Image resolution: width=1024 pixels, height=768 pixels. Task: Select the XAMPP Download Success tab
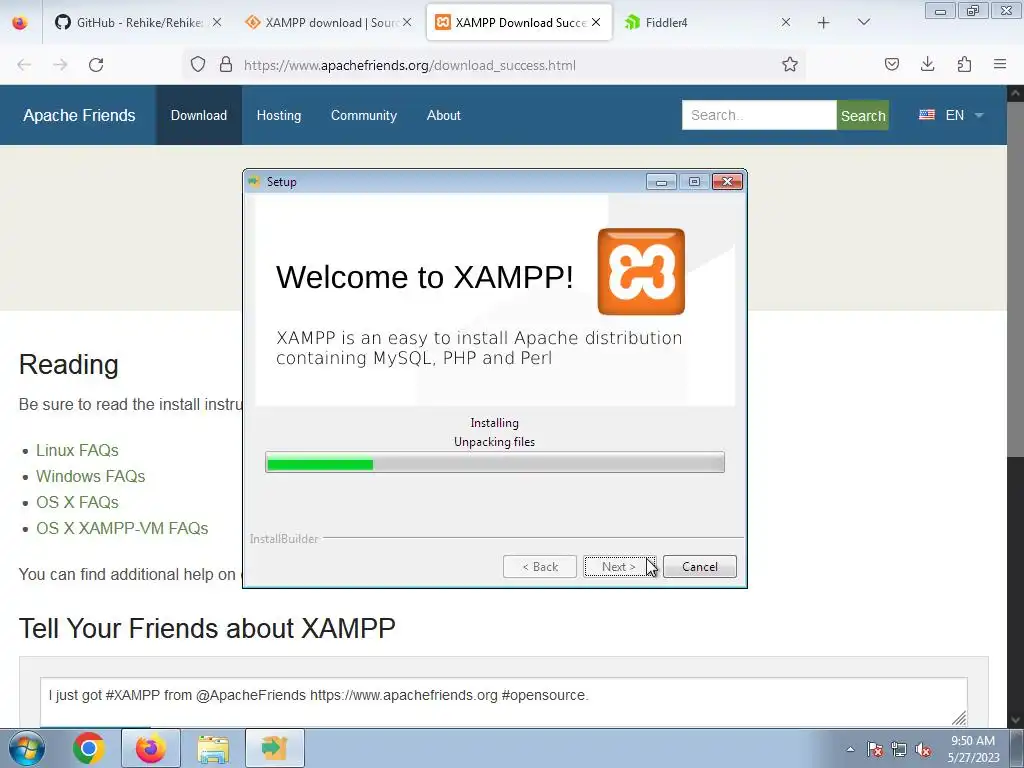[x=519, y=22]
